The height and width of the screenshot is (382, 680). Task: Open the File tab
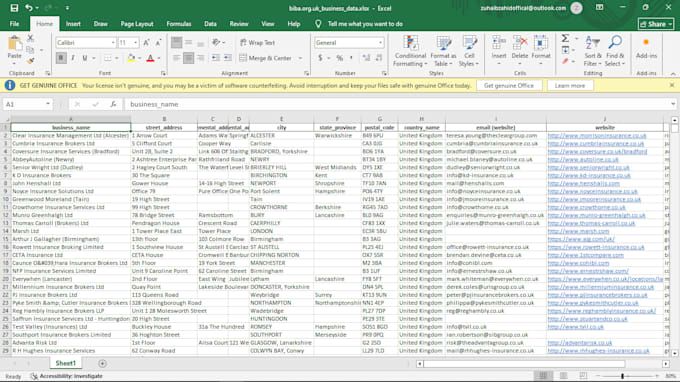(x=14, y=24)
